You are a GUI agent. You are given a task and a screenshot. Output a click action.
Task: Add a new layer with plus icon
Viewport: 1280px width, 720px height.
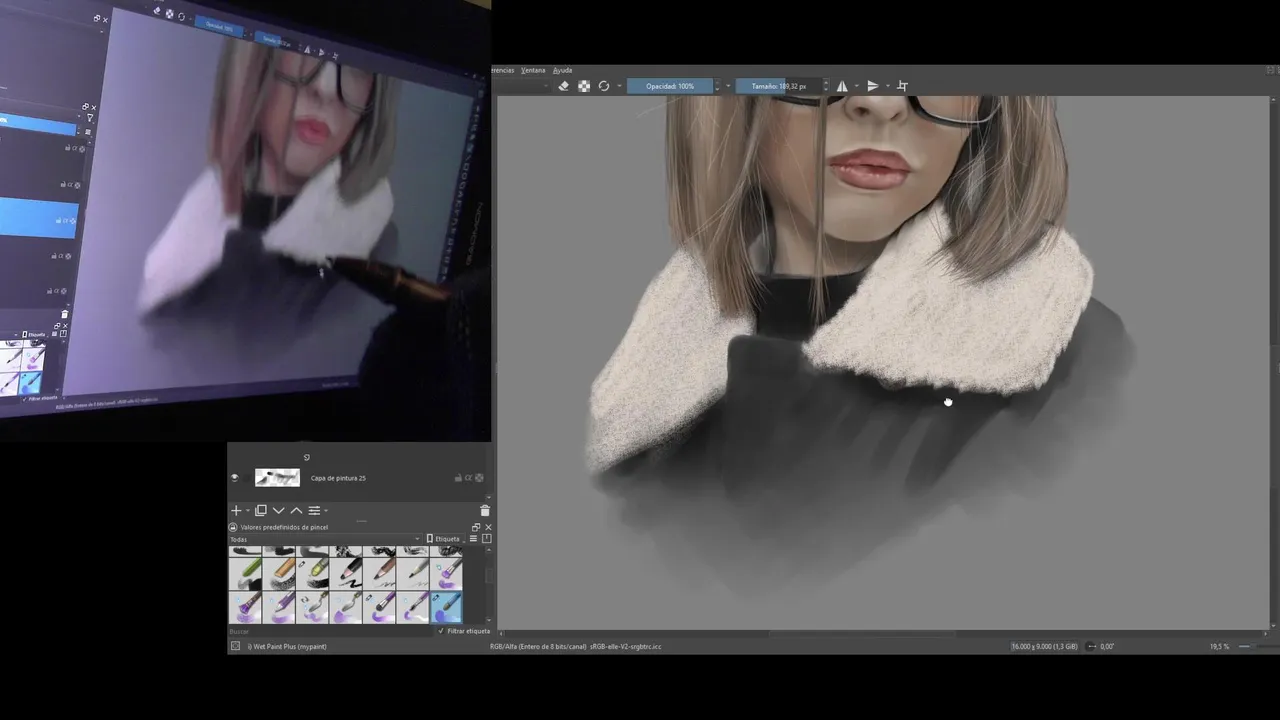[237, 510]
